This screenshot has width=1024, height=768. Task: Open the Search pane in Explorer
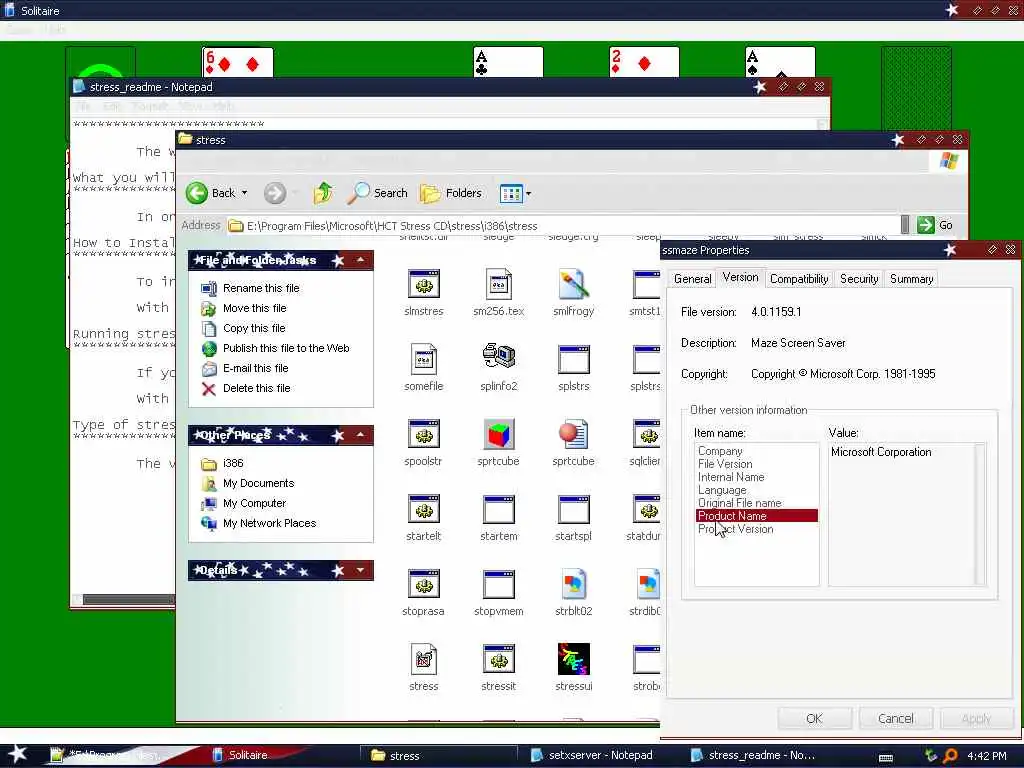[x=377, y=193]
